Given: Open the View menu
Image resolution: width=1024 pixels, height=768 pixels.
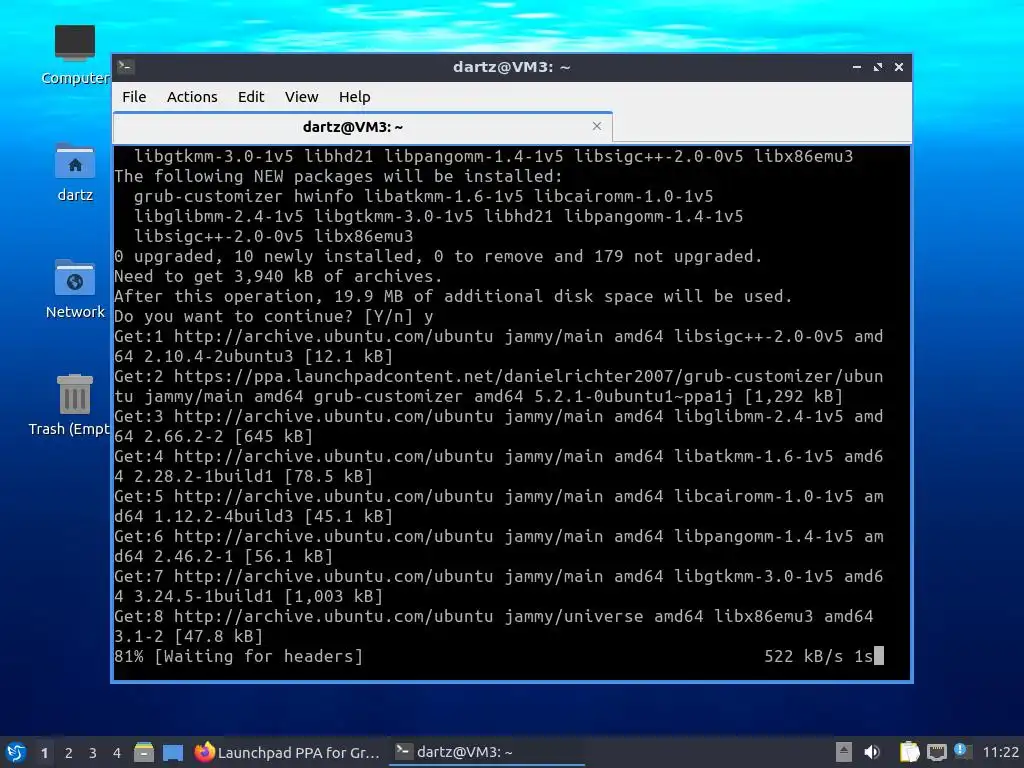Looking at the screenshot, I should click(x=301, y=97).
